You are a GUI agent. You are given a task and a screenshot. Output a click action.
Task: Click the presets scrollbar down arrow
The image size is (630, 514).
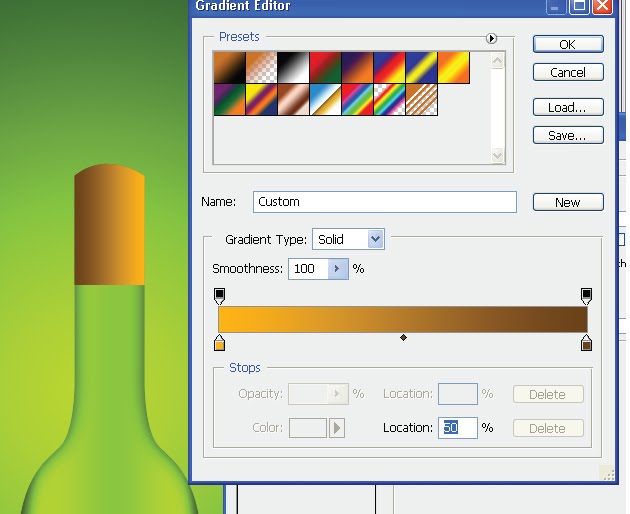pyautogui.click(x=497, y=155)
